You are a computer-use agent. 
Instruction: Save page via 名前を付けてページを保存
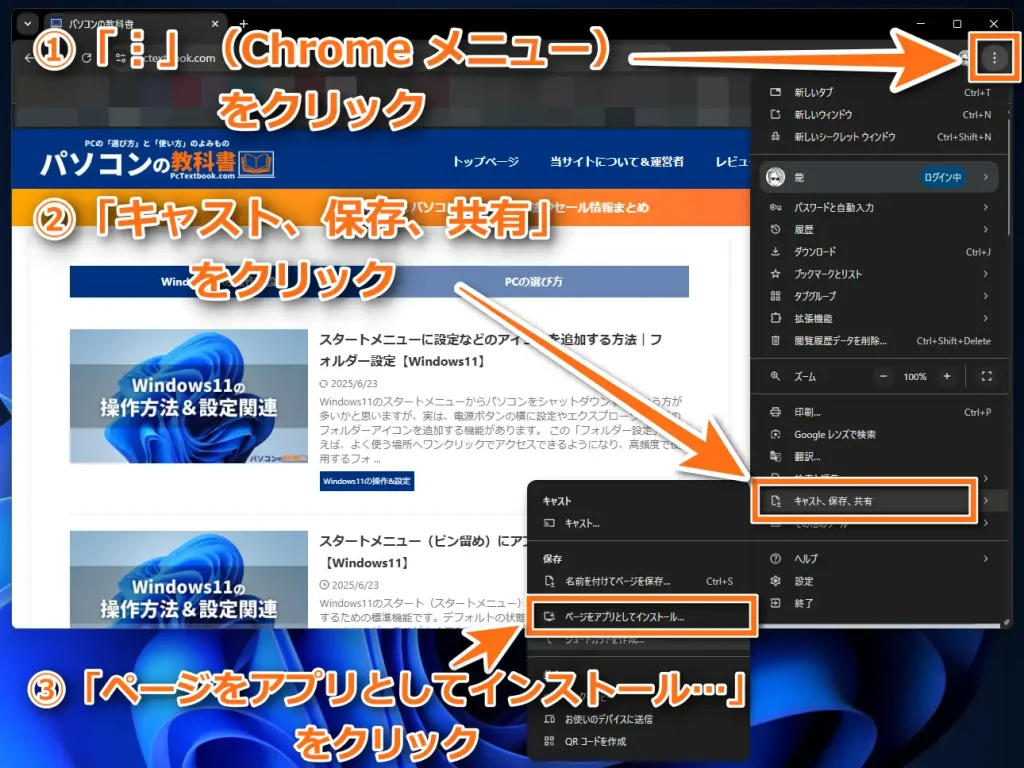click(x=637, y=581)
